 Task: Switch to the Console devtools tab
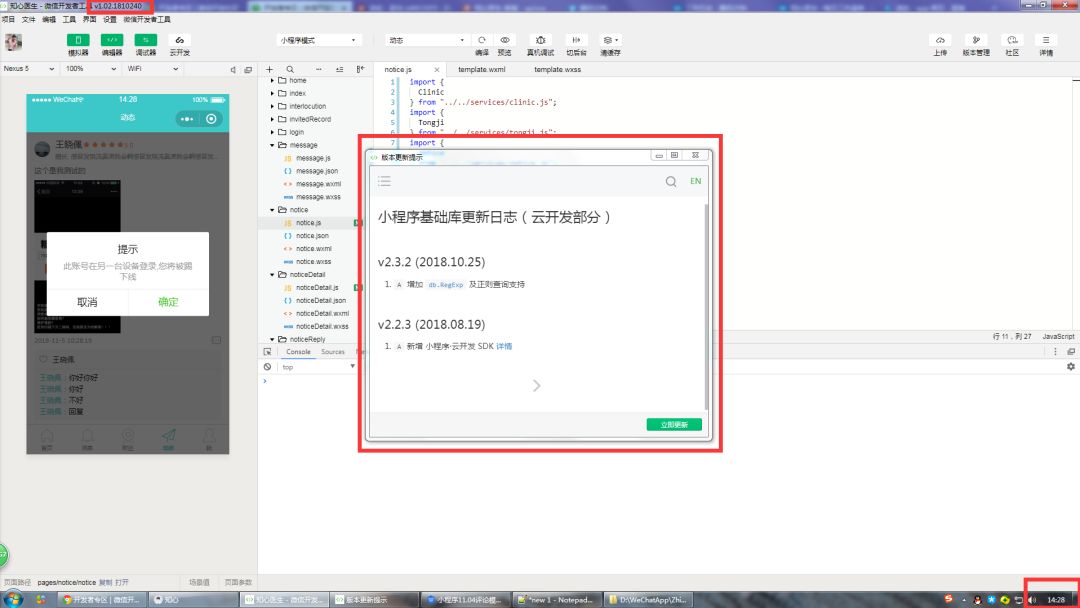click(x=298, y=352)
